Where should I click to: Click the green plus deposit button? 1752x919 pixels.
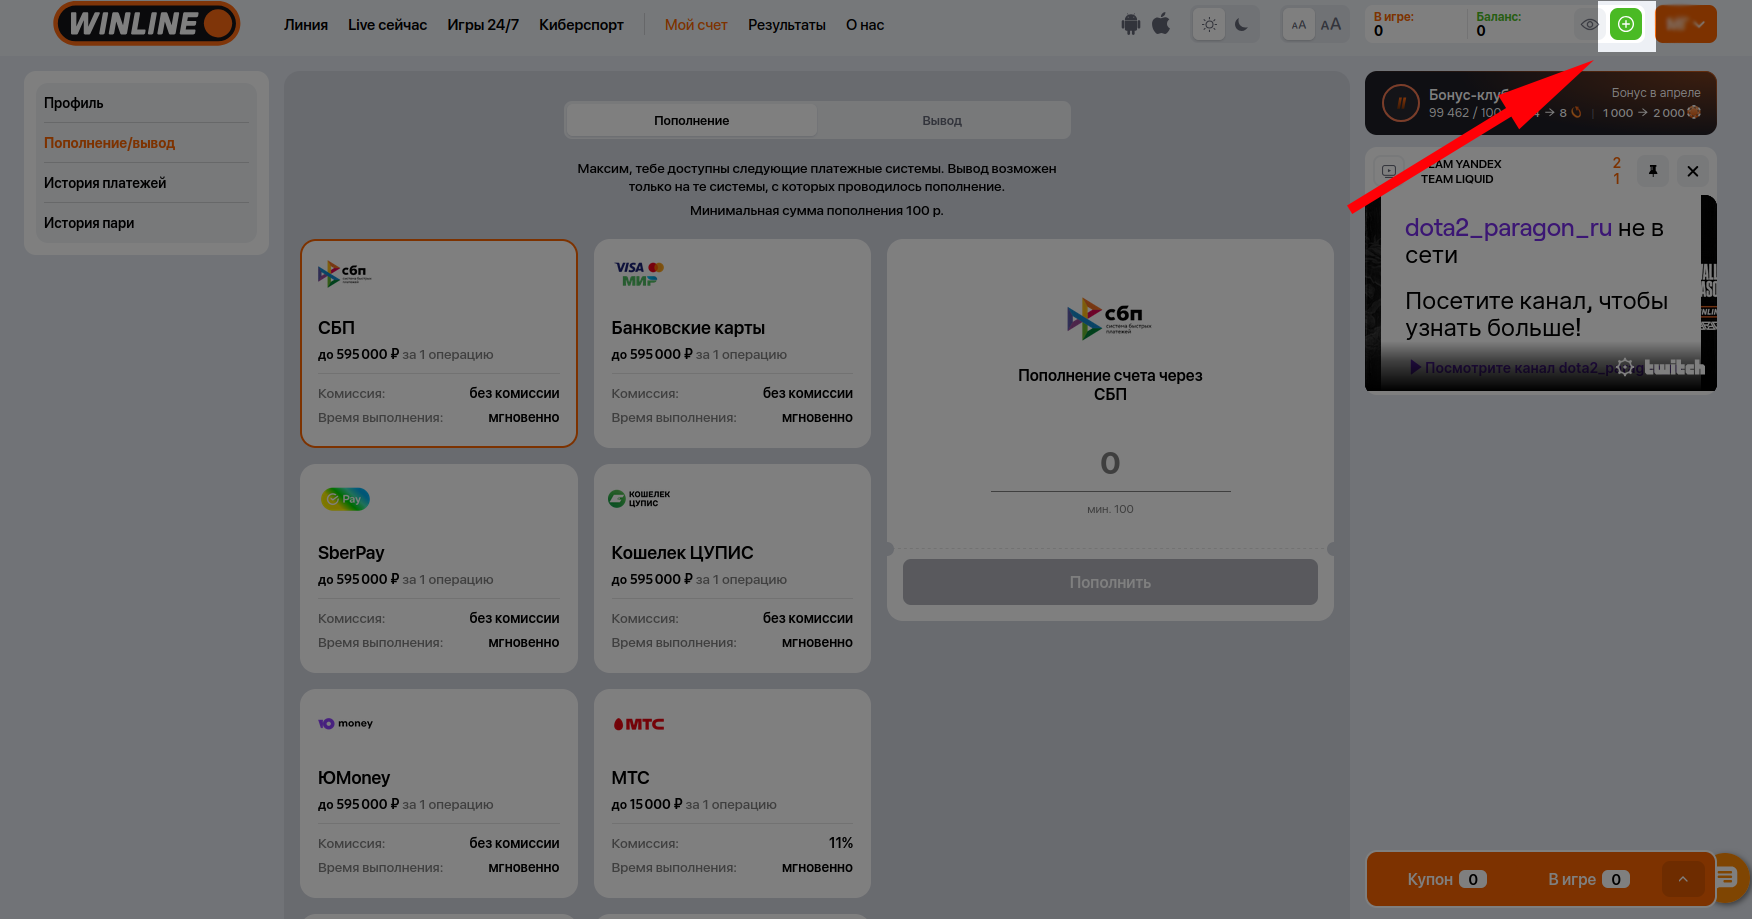coord(1626,25)
